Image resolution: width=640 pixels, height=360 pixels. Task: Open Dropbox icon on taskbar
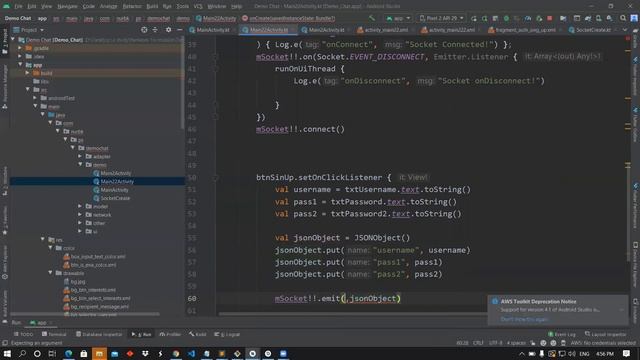145,353
